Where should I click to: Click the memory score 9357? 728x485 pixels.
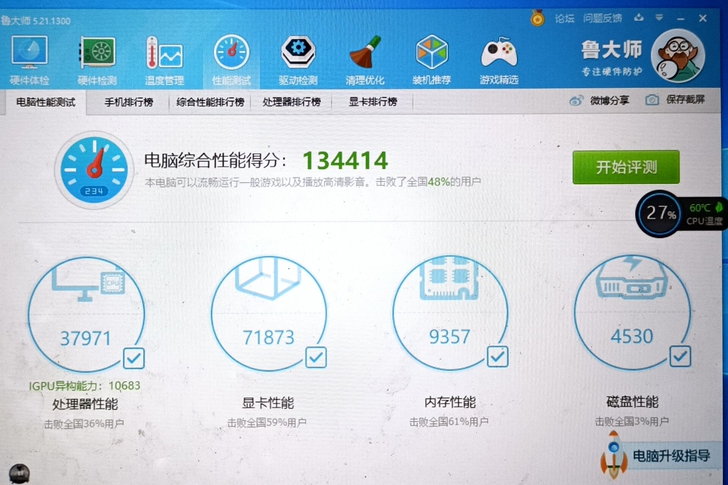pyautogui.click(x=449, y=336)
